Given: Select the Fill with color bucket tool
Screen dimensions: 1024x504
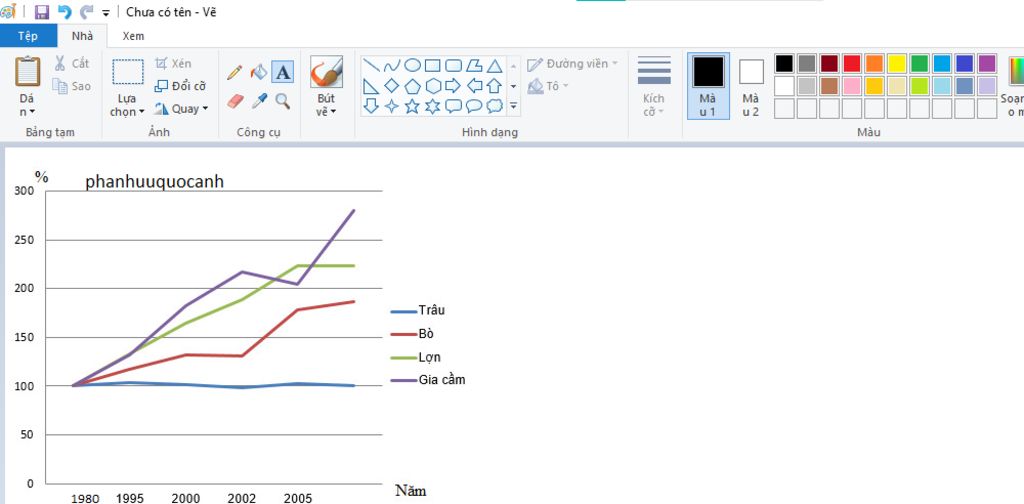Looking at the screenshot, I should click(259, 72).
